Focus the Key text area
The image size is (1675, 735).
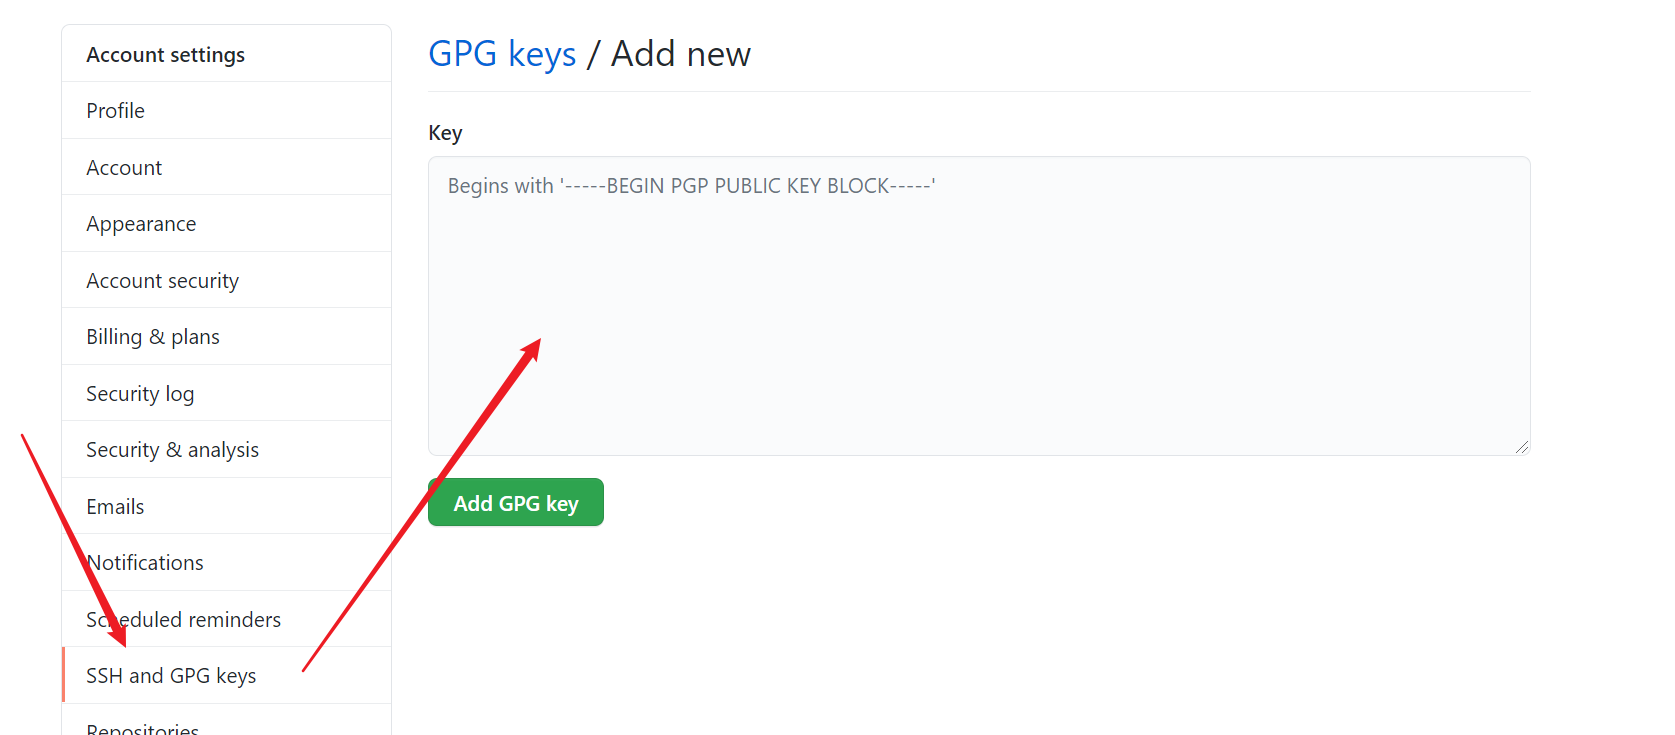[x=979, y=306]
